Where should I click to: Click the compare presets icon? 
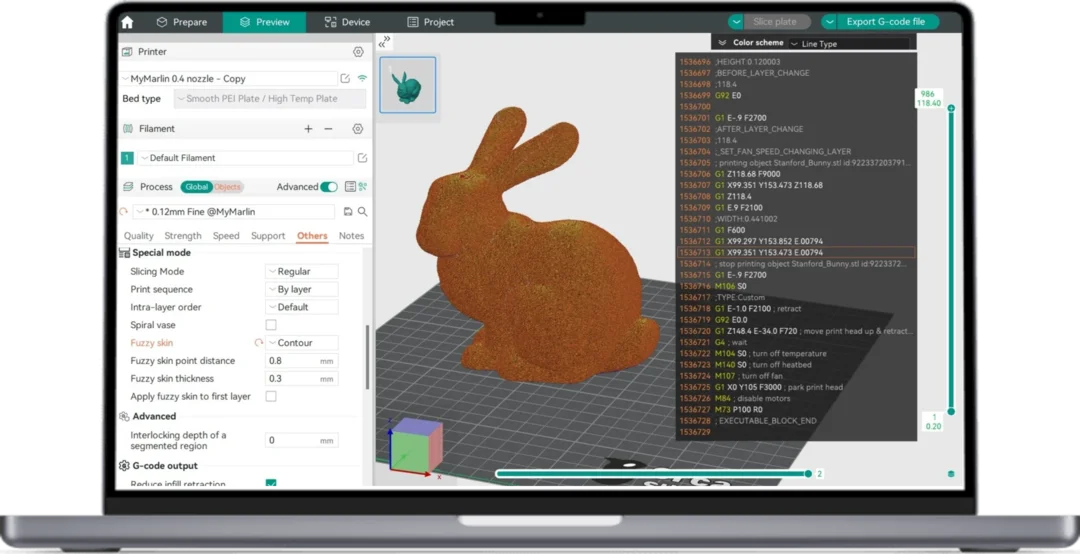(x=363, y=187)
